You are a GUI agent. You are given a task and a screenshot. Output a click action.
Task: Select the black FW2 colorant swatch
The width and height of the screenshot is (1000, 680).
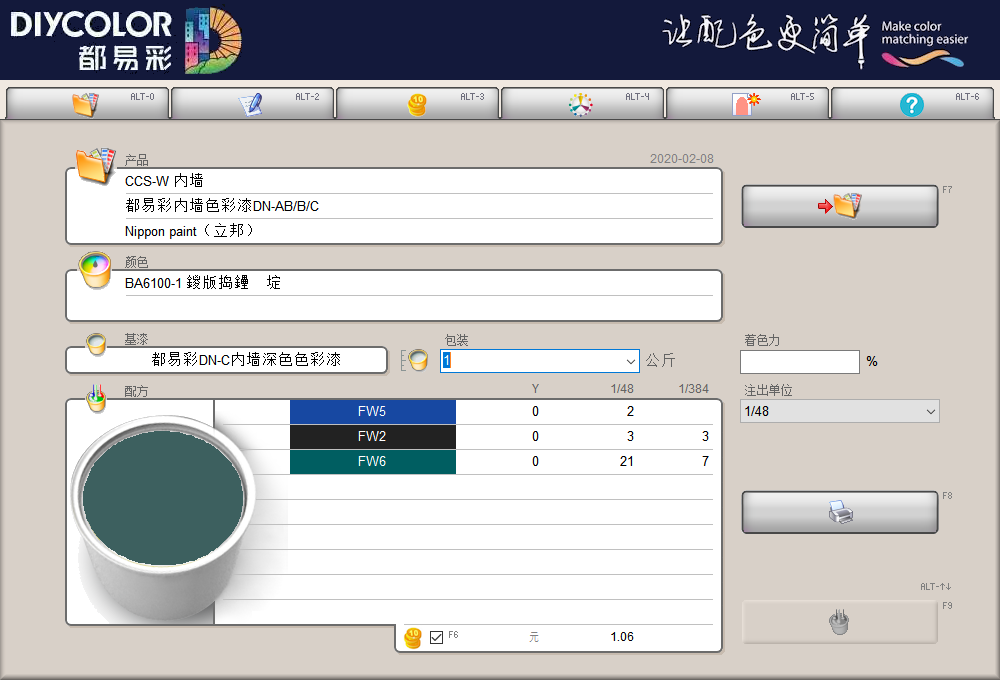[372, 436]
